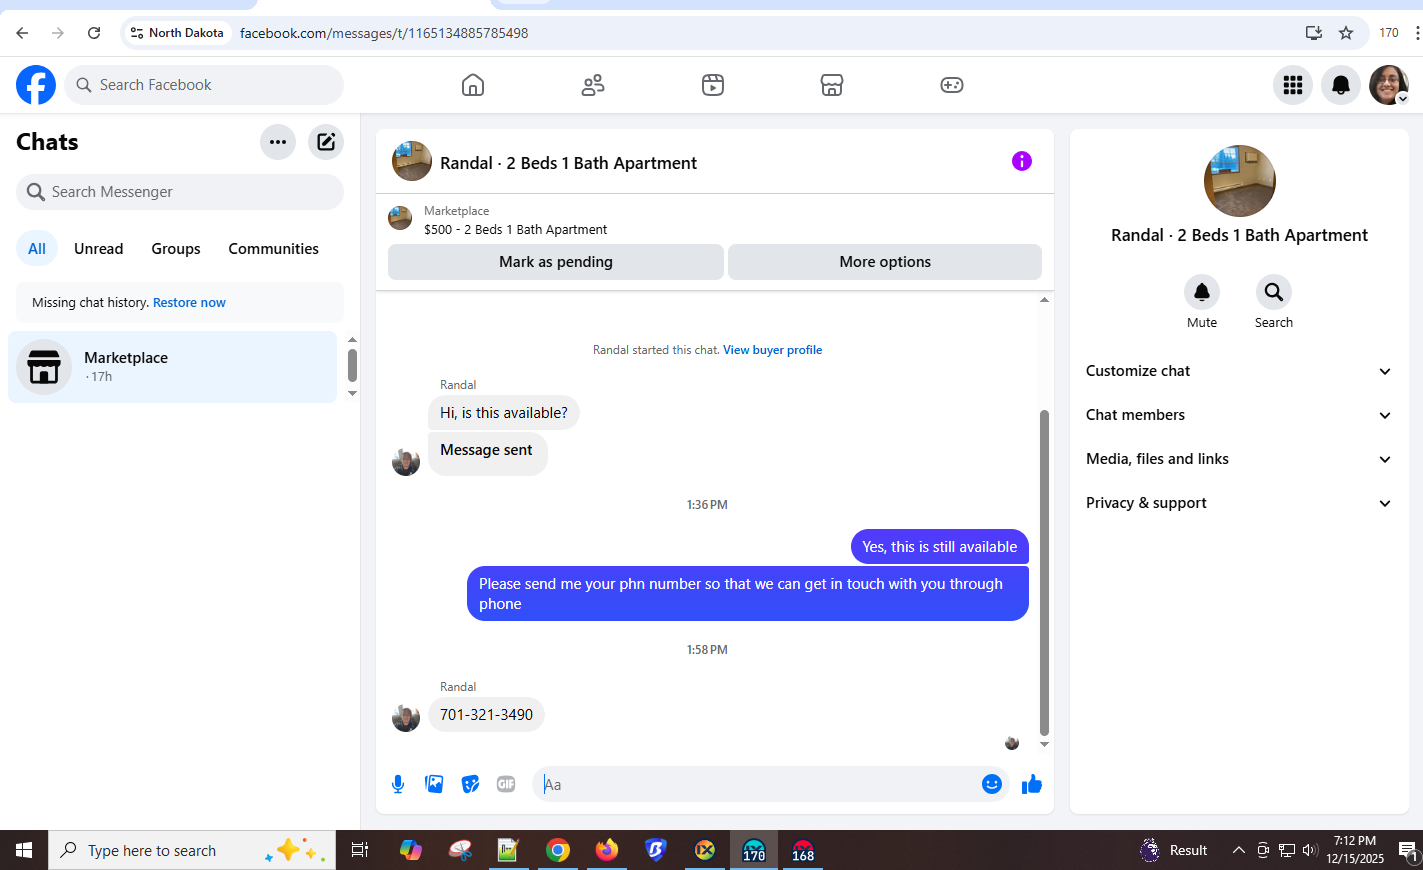
Task: Click the Search Messenger field
Action: [x=180, y=192]
